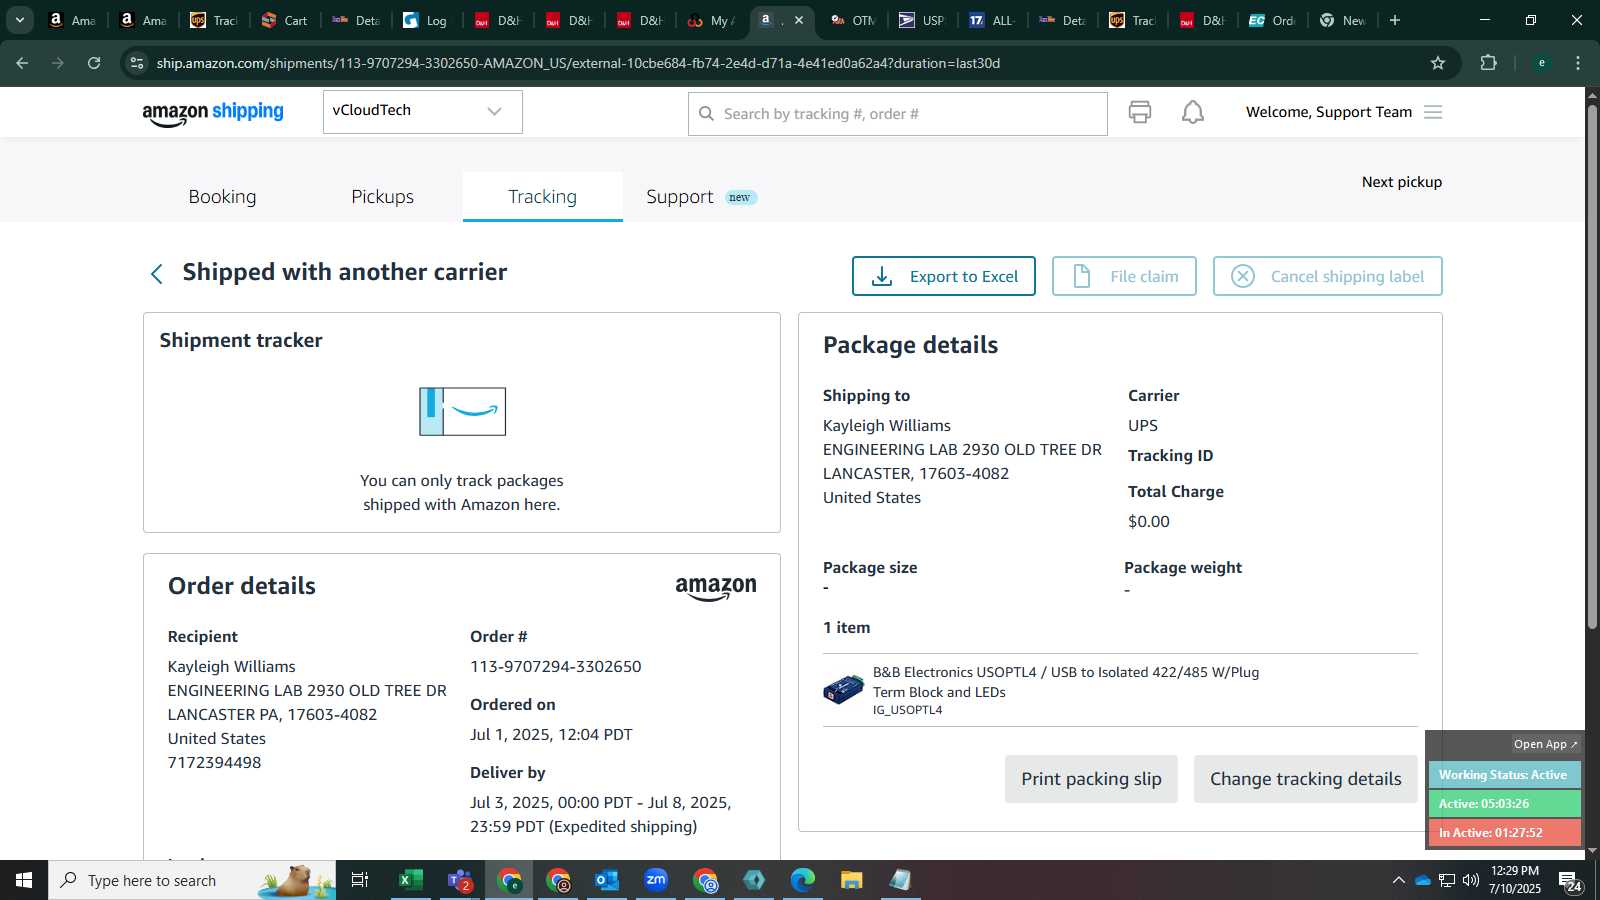
Task: Click the Export to Excel button
Action: pos(943,276)
